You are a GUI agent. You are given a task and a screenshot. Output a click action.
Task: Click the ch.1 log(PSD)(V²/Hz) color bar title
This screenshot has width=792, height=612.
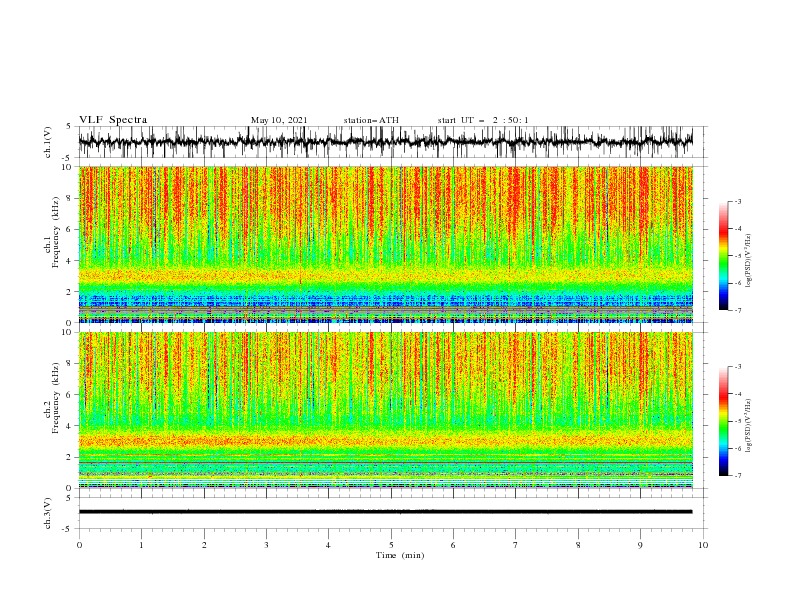(749, 261)
